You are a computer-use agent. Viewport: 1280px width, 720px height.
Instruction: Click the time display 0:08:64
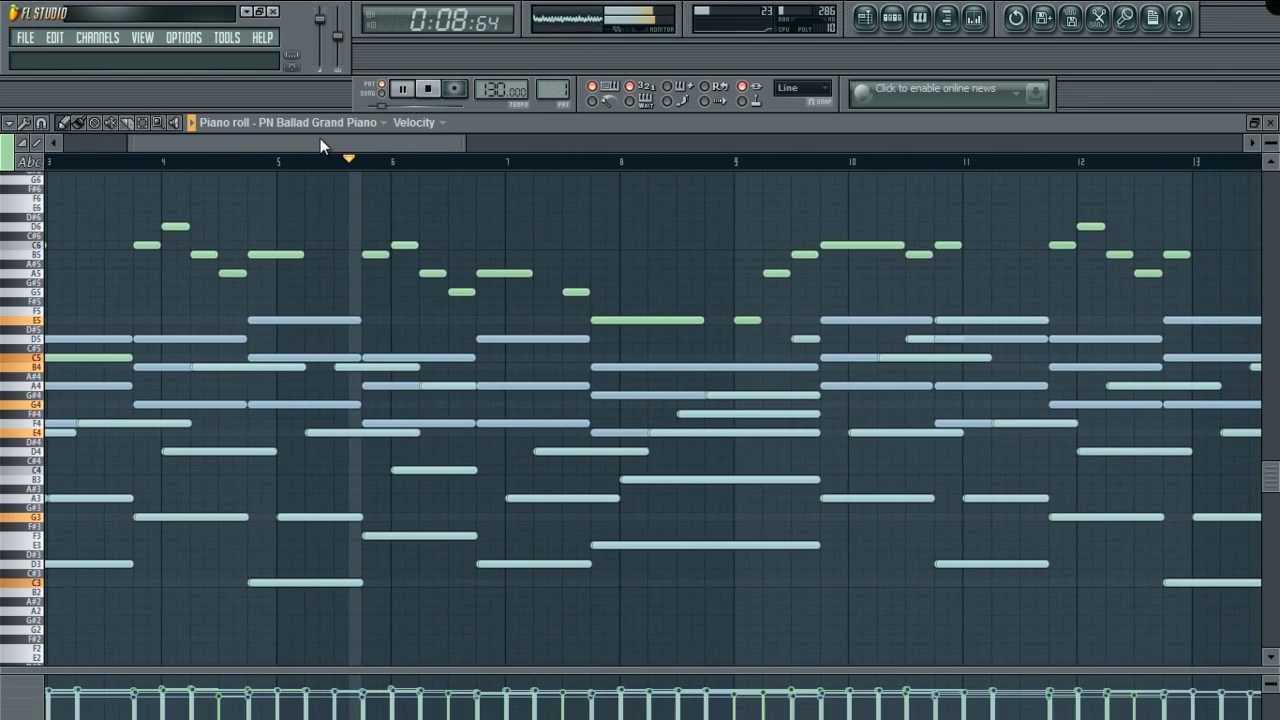(439, 20)
